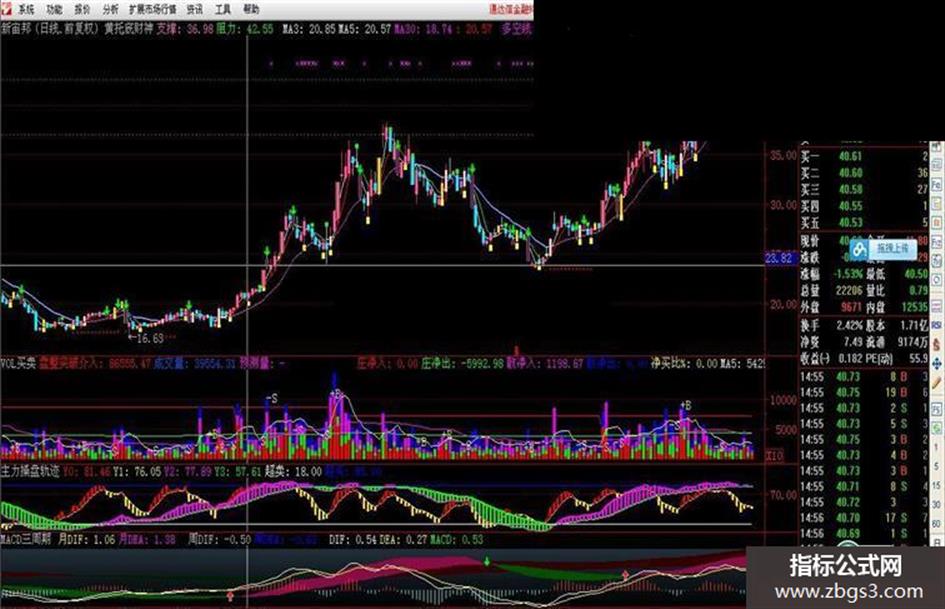The image size is (945, 609).
Task: Click the 16.63 low price marker on chart
Action: 149,338
